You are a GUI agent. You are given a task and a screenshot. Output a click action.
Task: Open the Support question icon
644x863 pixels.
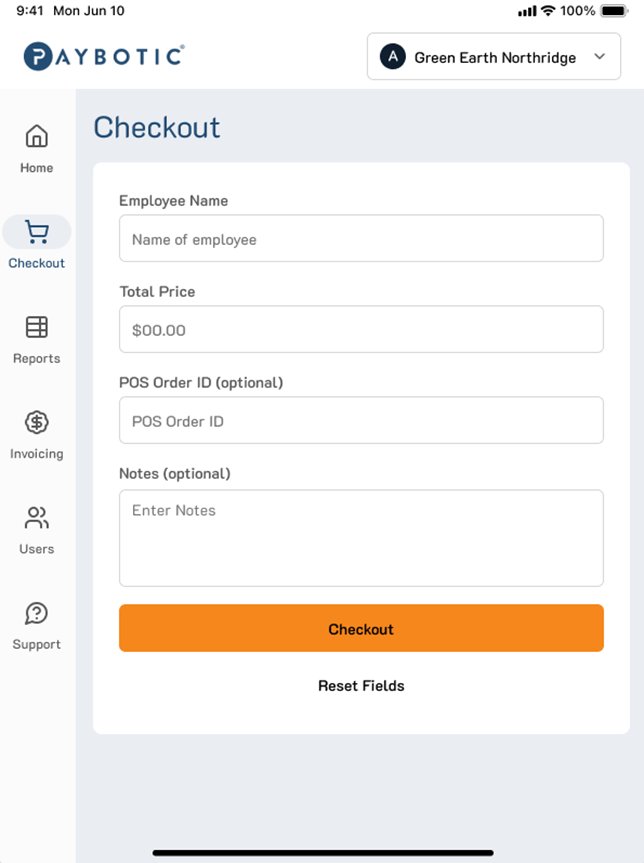pyautogui.click(x=37, y=613)
